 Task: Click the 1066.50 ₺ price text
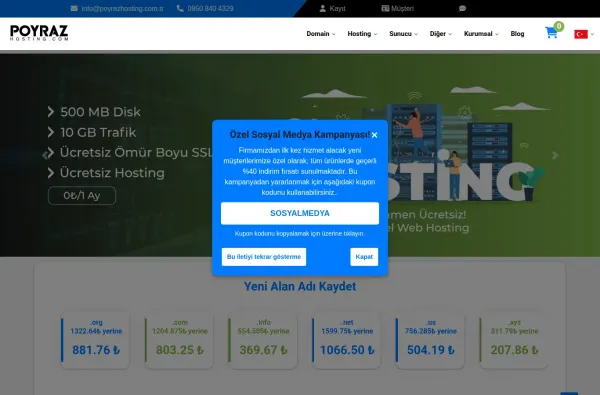pyautogui.click(x=347, y=350)
